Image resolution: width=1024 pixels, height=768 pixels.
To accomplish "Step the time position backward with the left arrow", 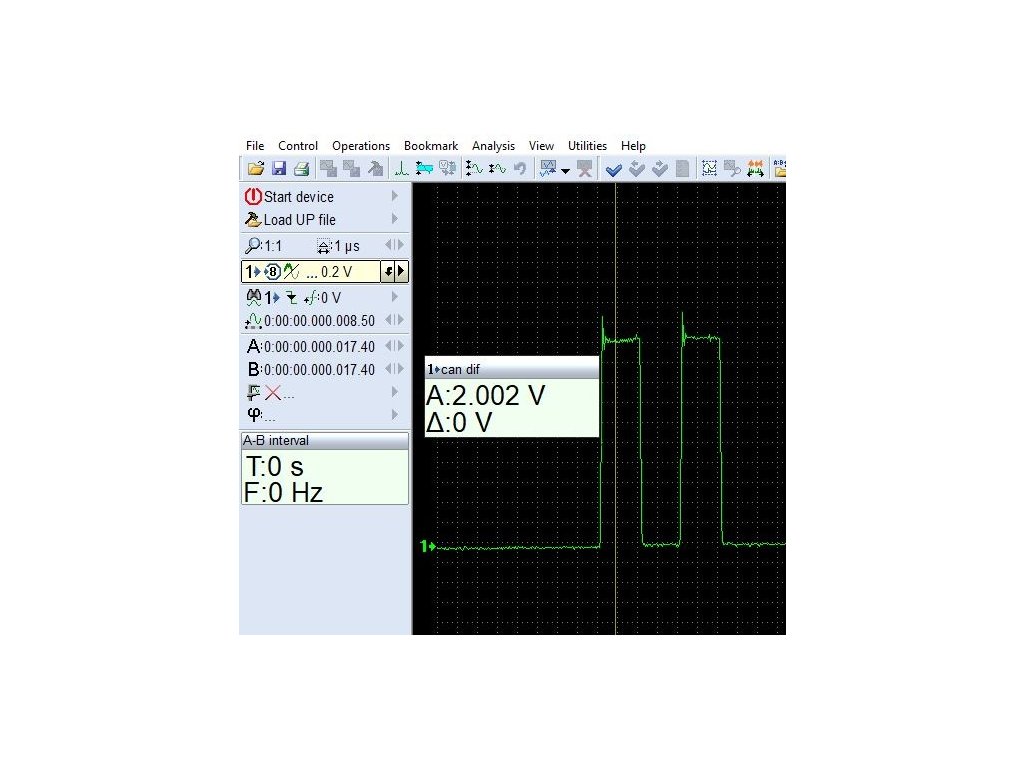I will pyautogui.click(x=389, y=319).
